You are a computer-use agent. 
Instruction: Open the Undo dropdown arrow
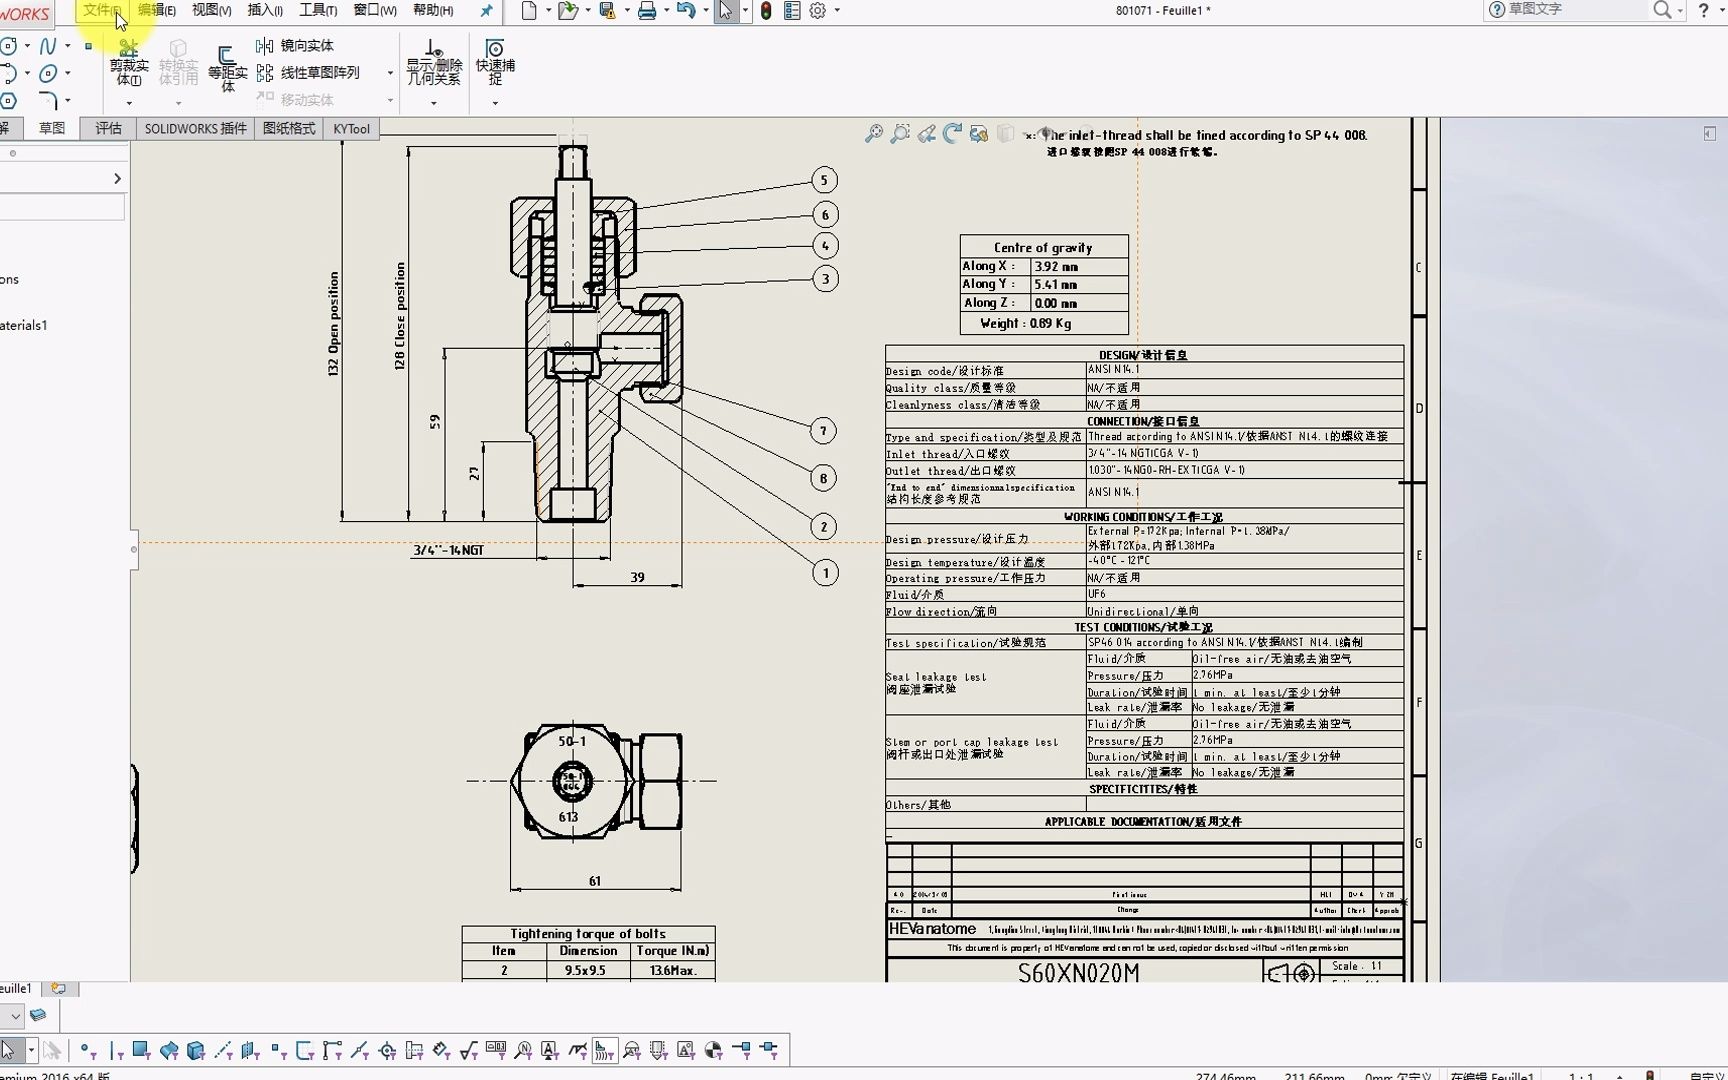(707, 11)
